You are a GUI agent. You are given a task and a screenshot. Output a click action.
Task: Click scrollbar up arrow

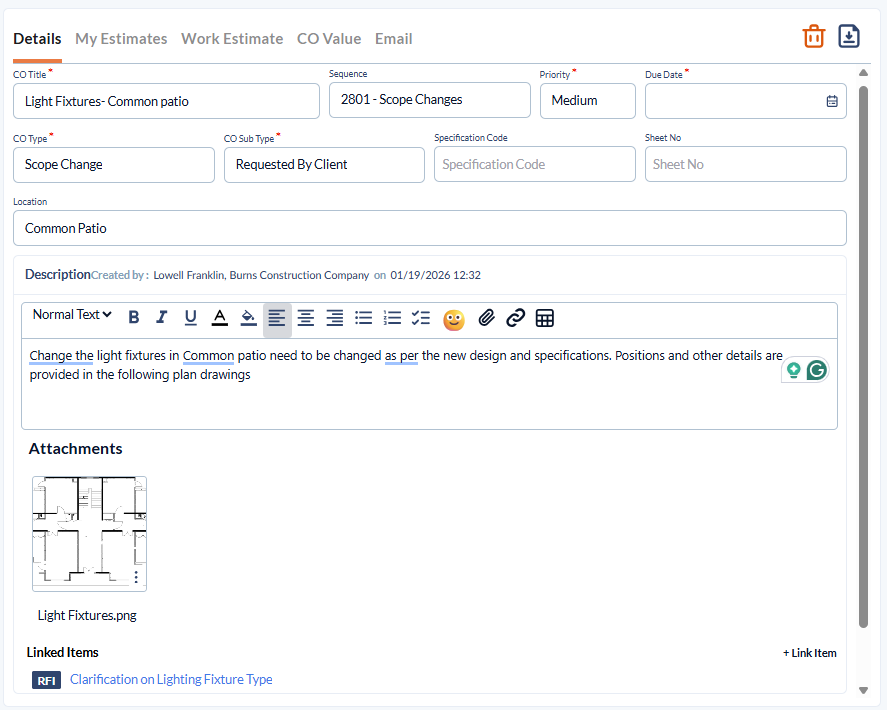click(863, 72)
